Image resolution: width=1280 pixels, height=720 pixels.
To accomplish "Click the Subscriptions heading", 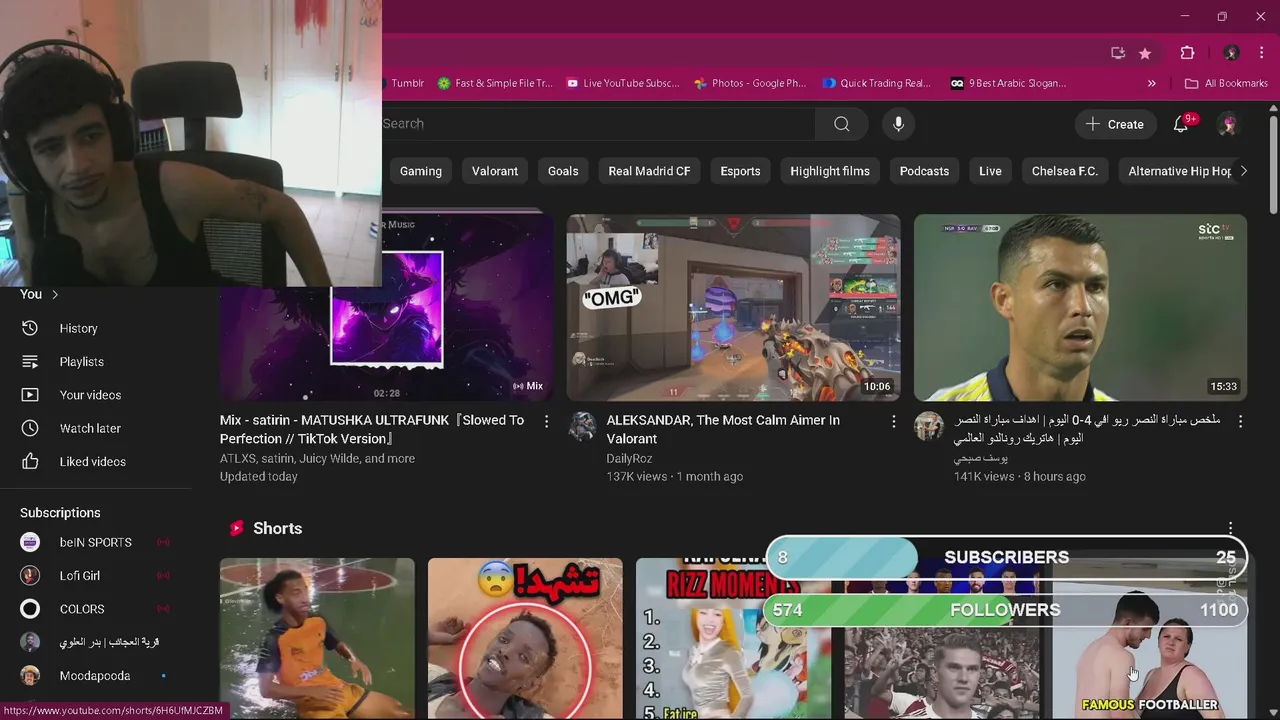I will [x=60, y=513].
